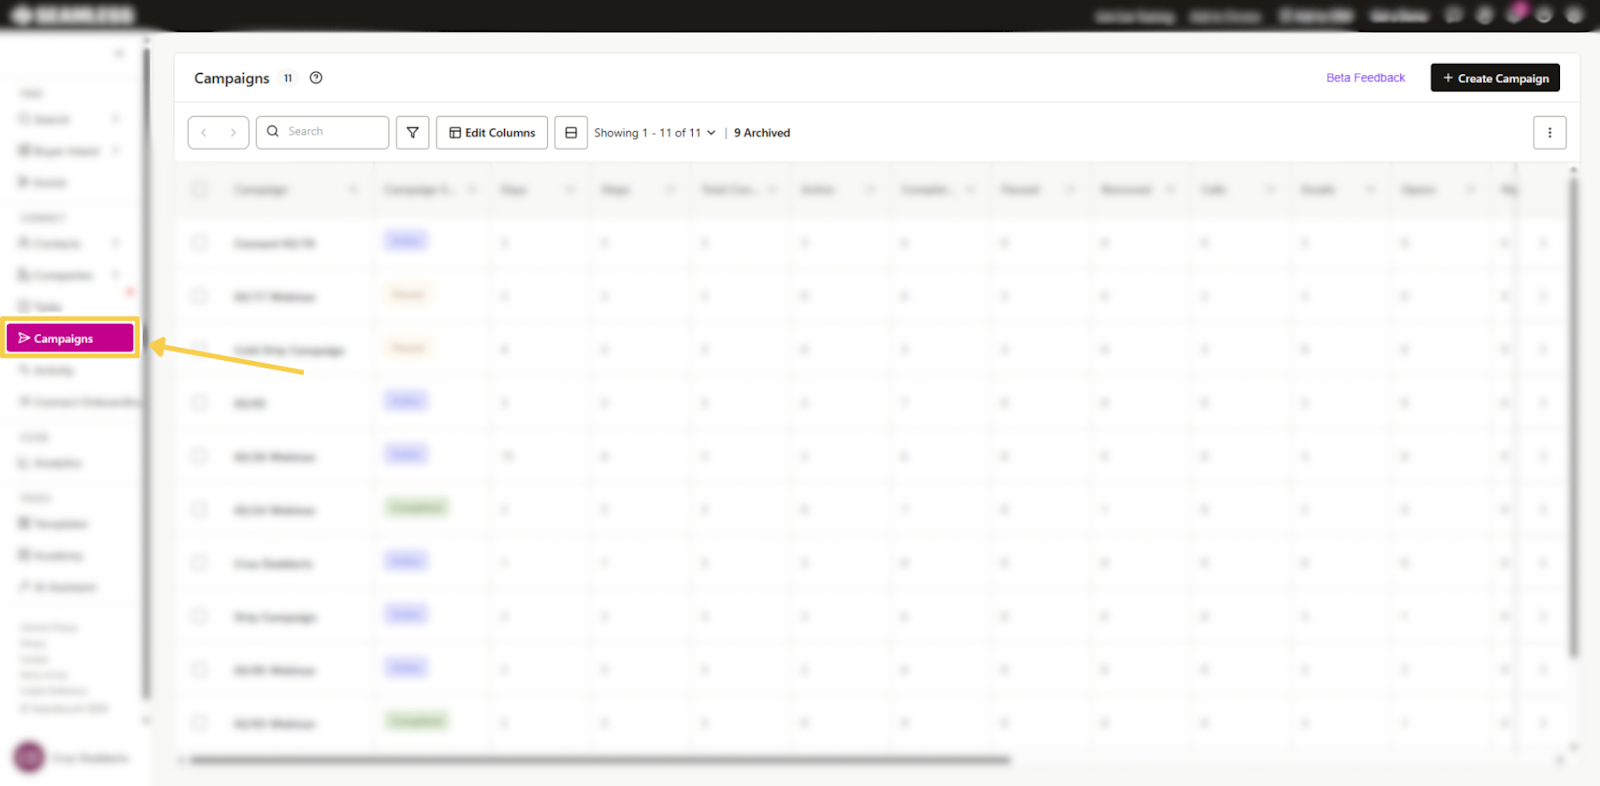Viewport: 1600px width, 786px height.
Task: Go to previous page arrow
Action: [204, 132]
